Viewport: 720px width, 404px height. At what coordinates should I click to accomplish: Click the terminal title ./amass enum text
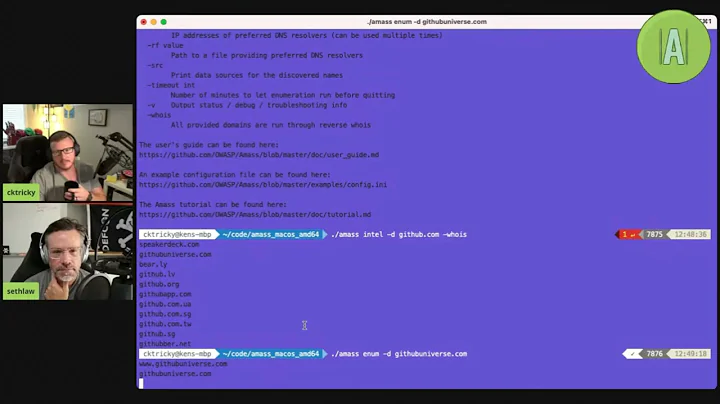point(427,22)
